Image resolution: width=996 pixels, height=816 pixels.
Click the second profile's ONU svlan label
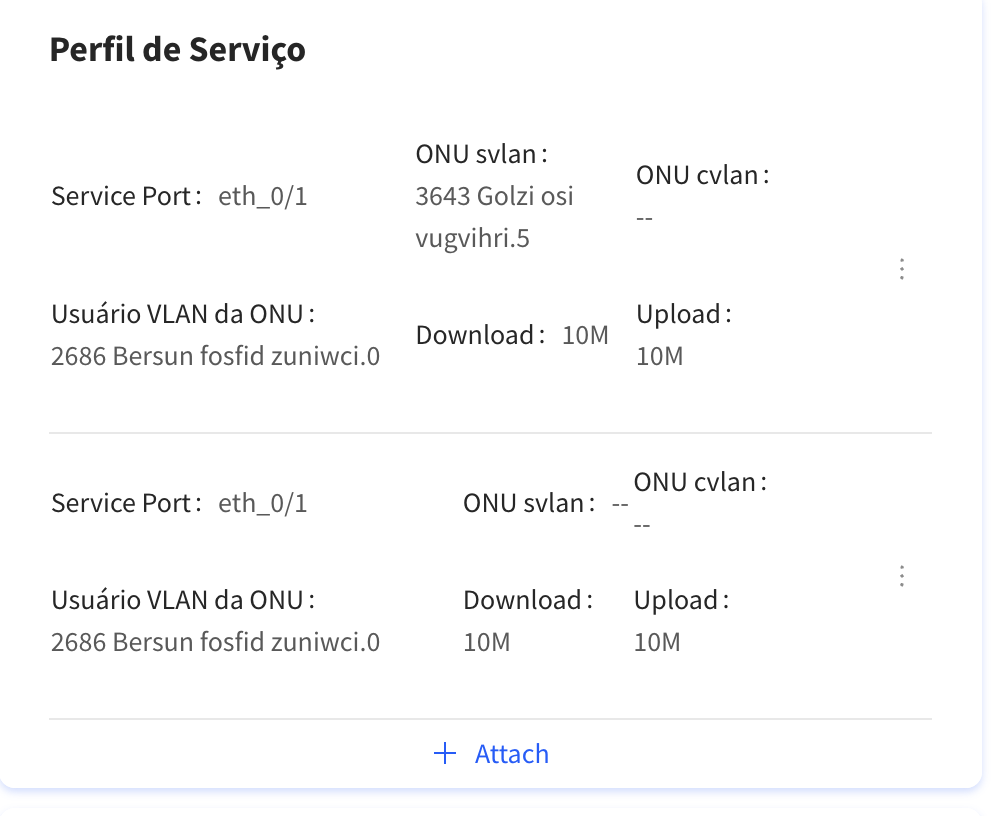pyautogui.click(x=528, y=503)
